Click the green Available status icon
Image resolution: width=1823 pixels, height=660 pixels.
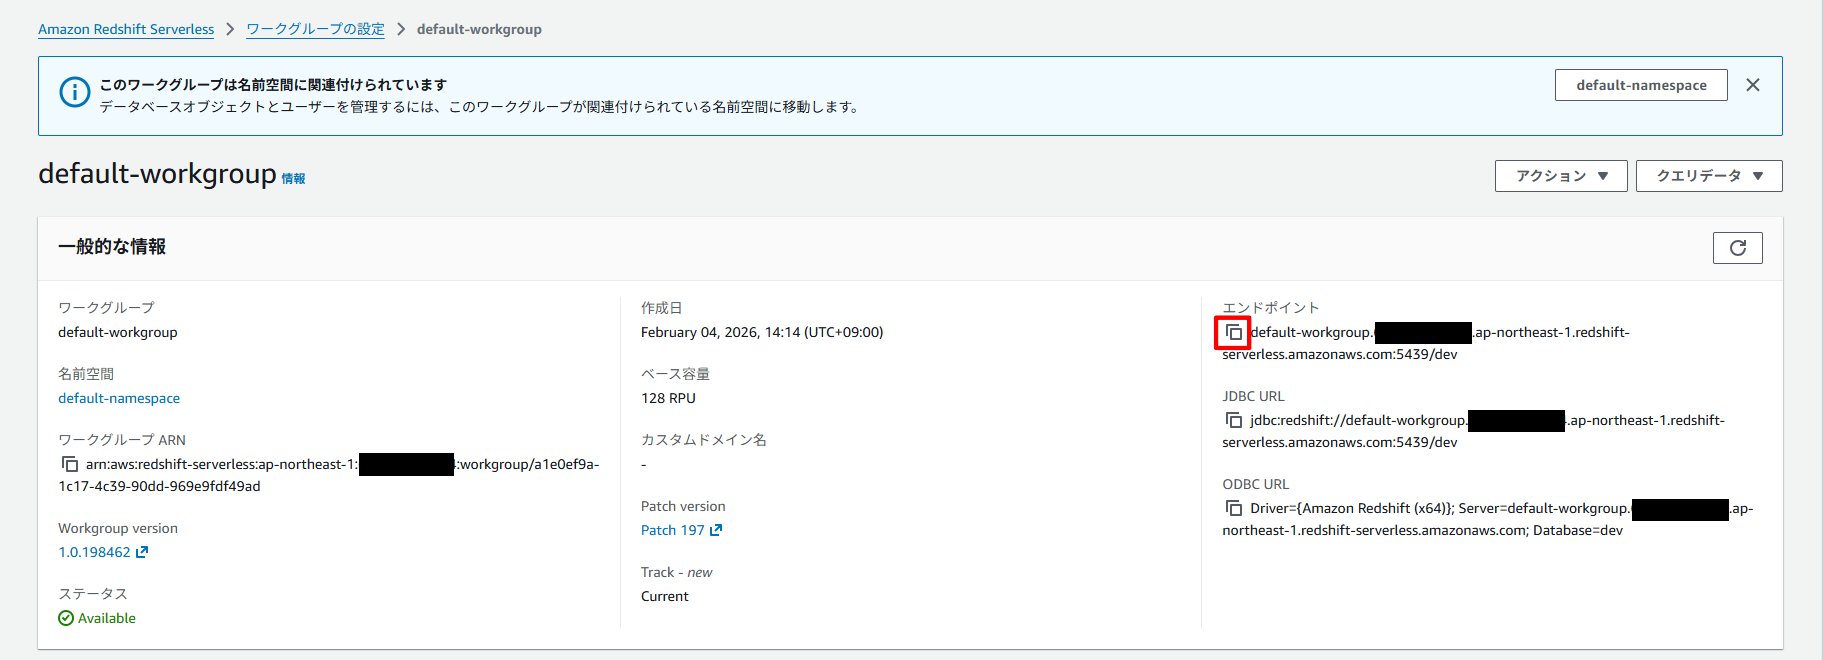[x=66, y=618]
